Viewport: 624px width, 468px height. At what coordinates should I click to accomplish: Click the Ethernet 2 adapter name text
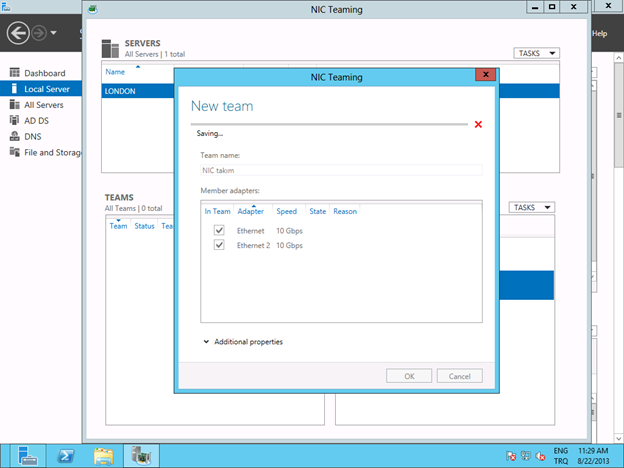pos(254,246)
